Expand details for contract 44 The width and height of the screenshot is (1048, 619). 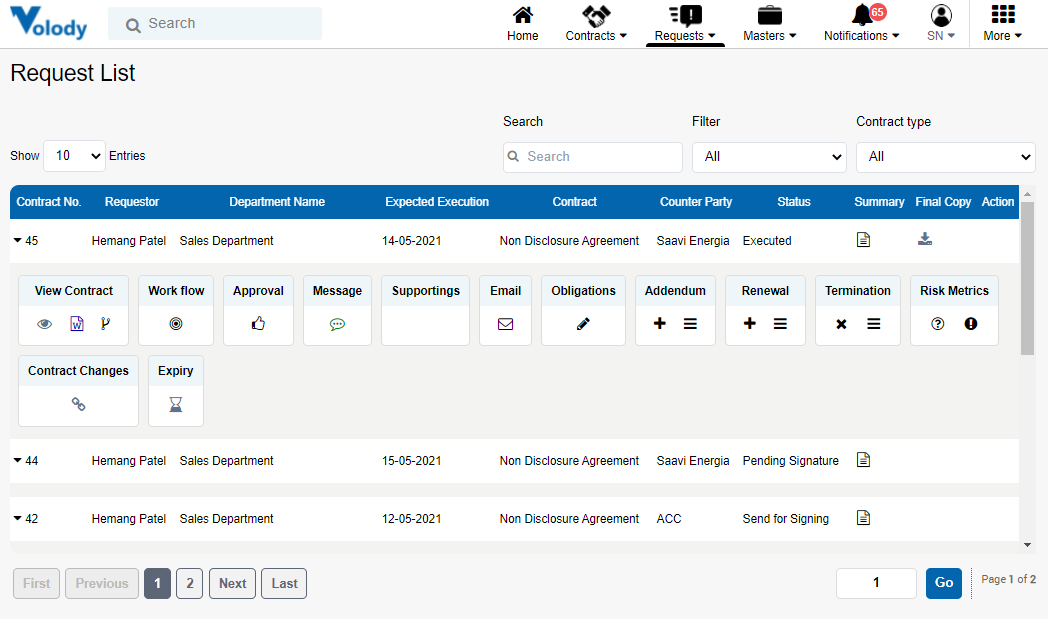17,460
